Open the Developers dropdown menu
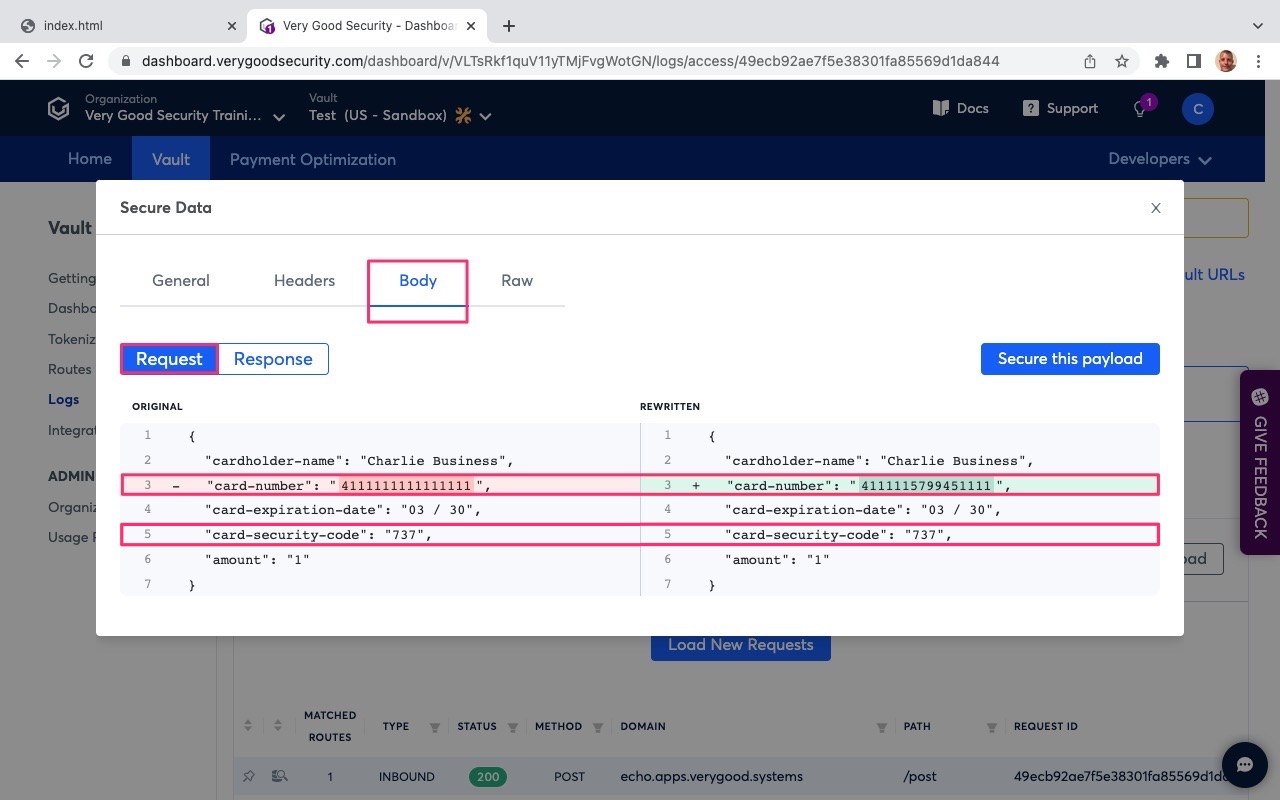Image resolution: width=1280 pixels, height=800 pixels. pos(1160,159)
